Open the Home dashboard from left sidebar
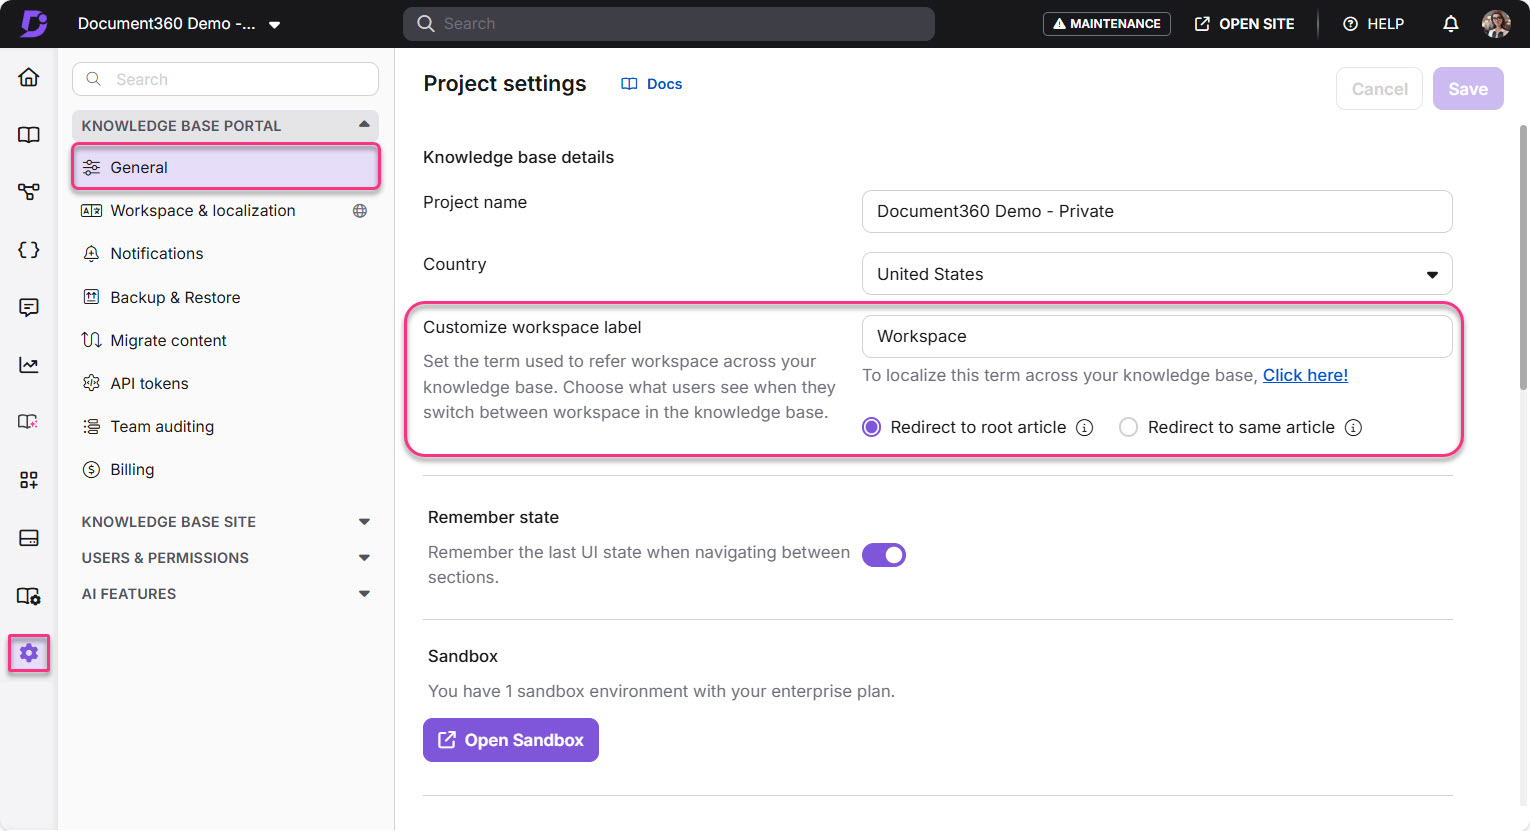Viewport: 1530px width, 831px height. click(x=28, y=76)
